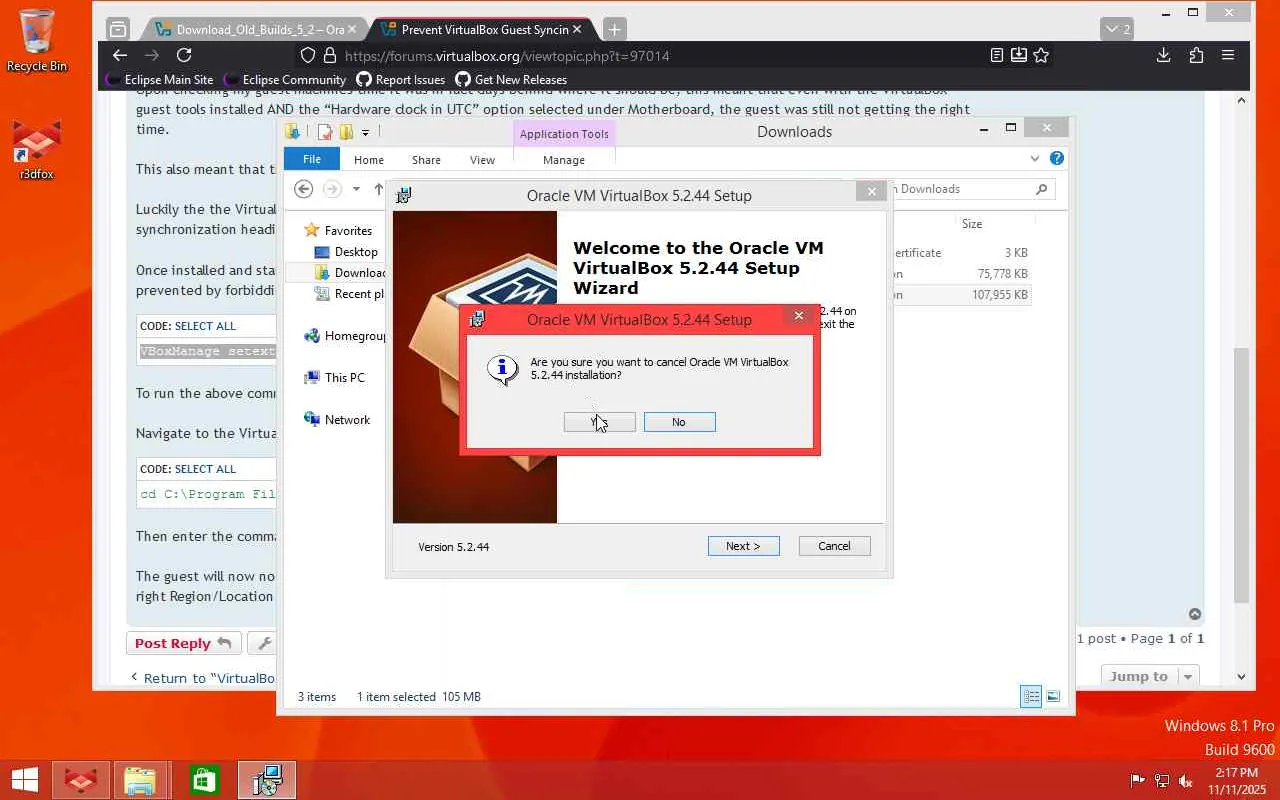Screen dimensions: 1280x800
Task: Select This PC in the Explorer navigation pane
Action: (x=344, y=378)
